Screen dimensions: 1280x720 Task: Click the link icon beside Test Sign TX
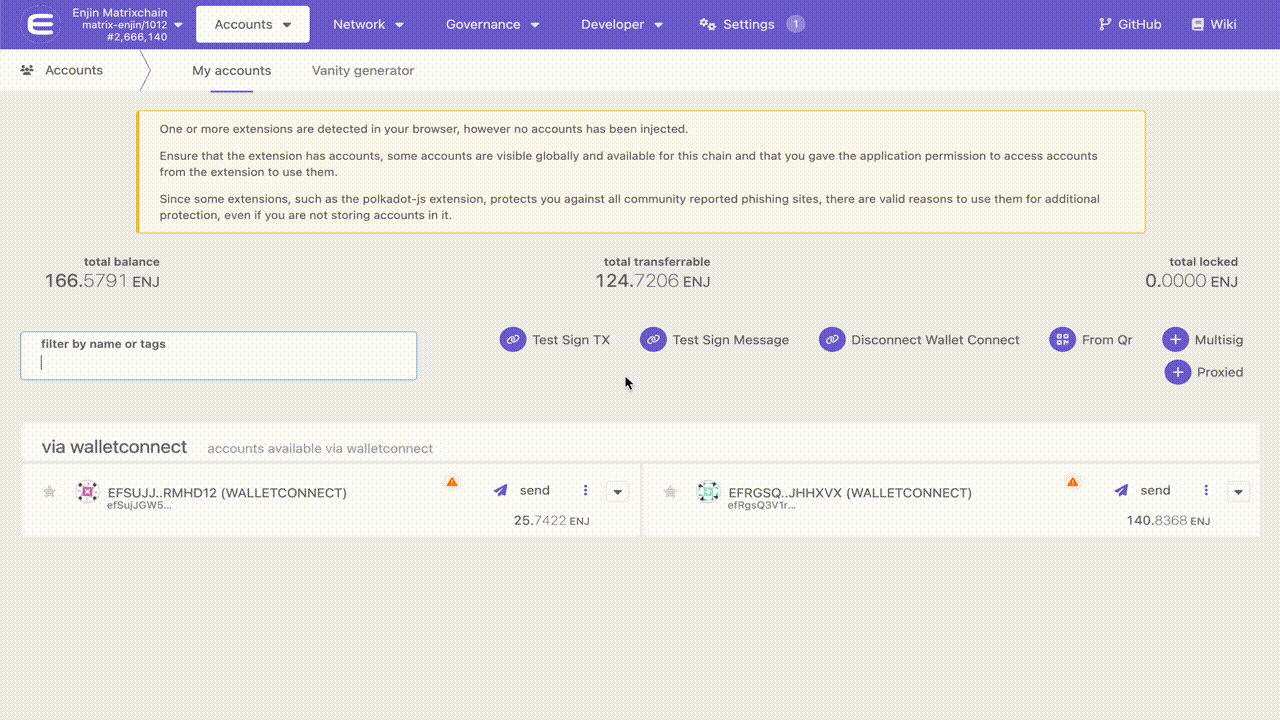pyautogui.click(x=513, y=340)
